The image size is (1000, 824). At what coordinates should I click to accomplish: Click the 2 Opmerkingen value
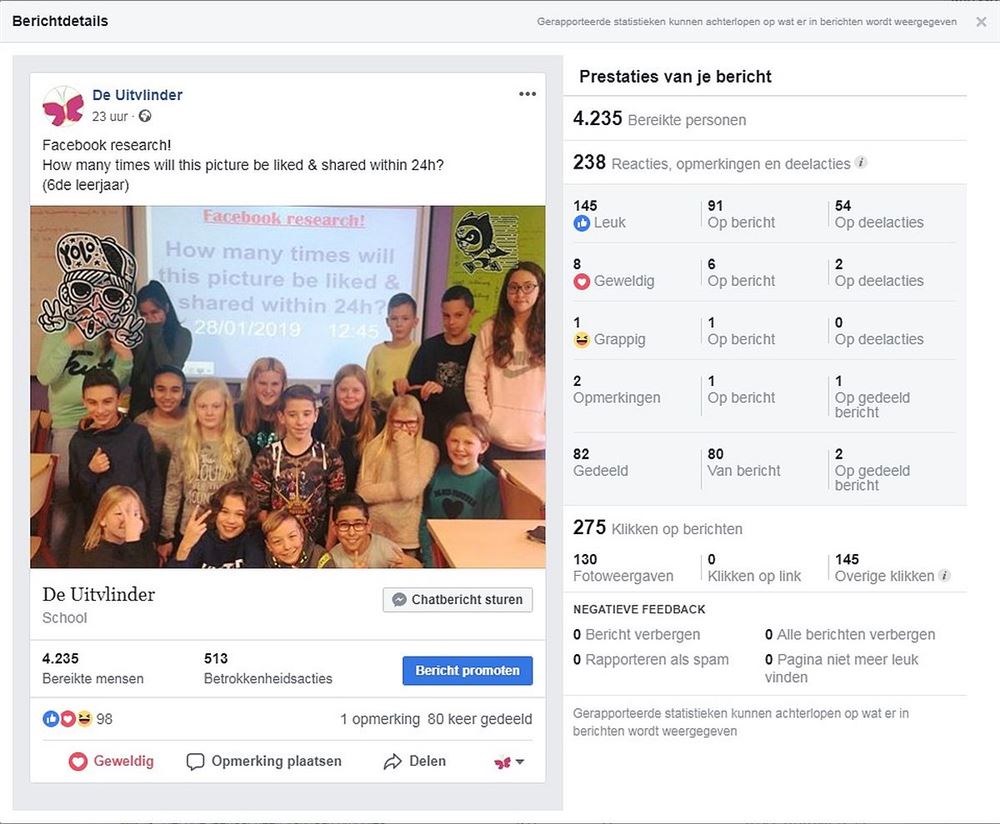coord(617,390)
